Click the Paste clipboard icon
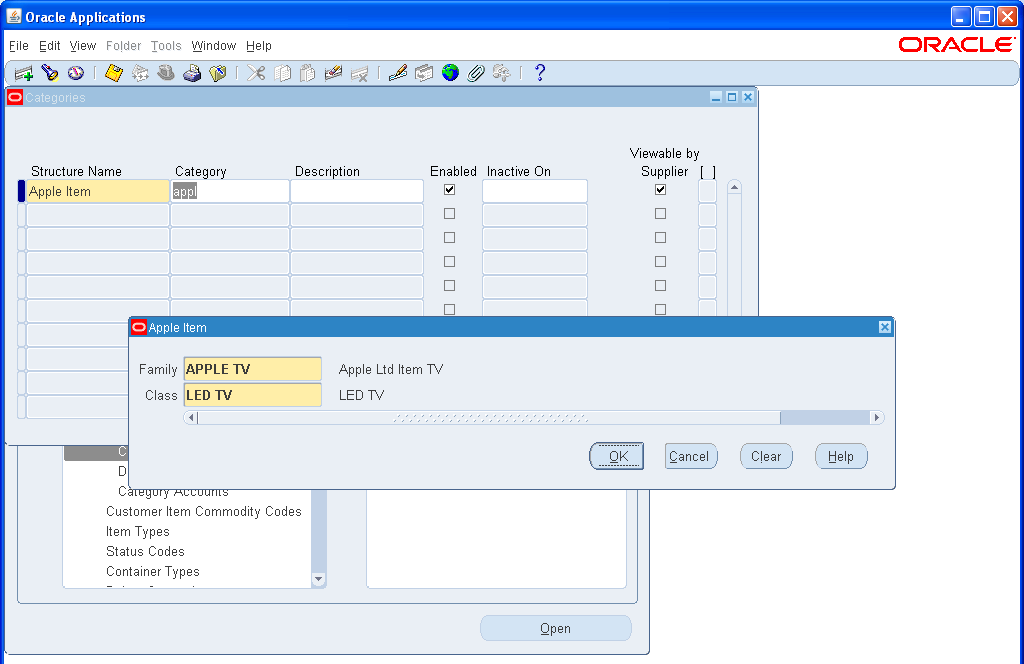Viewport: 1024px width, 664px height. 308,73
